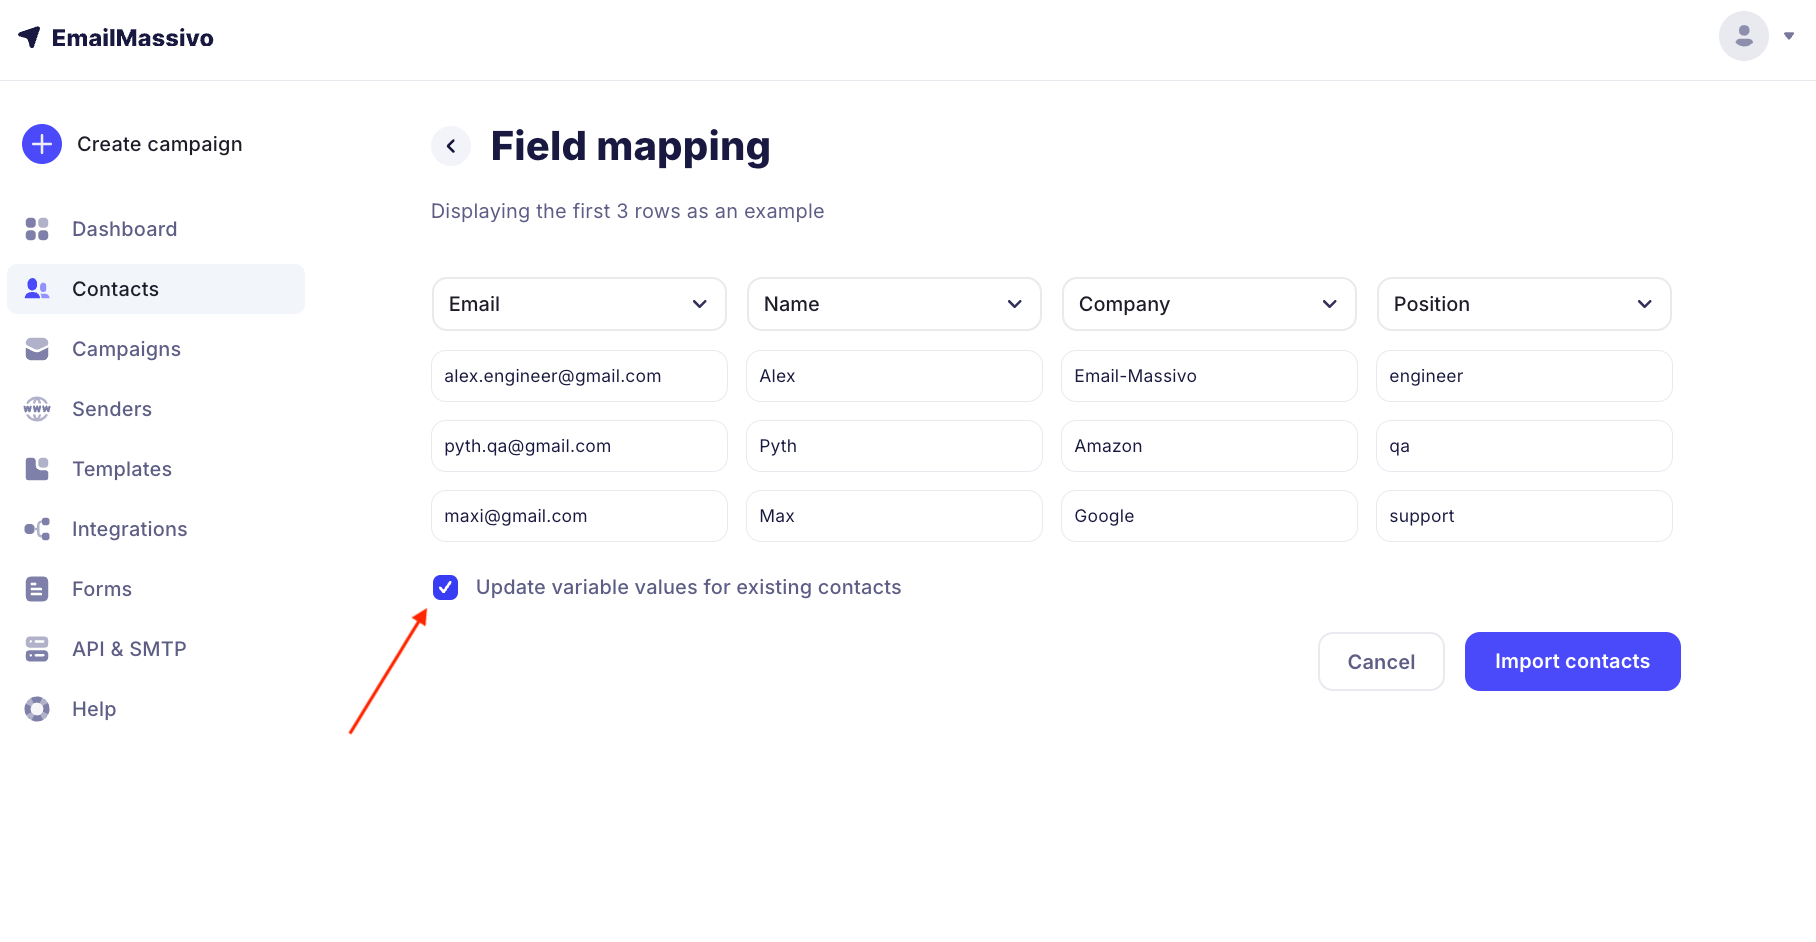Click the Help lifebuoy icon

pyautogui.click(x=37, y=709)
